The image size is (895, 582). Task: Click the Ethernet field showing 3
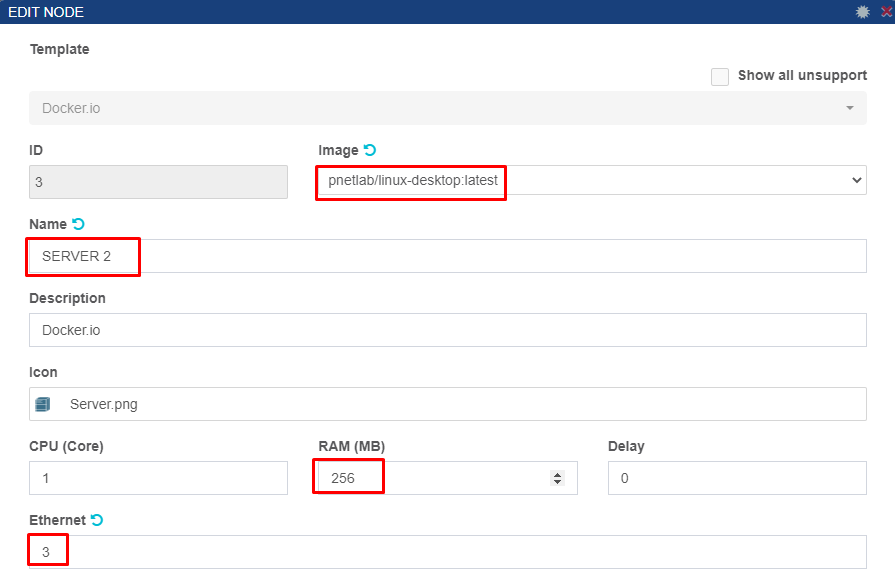click(448, 552)
